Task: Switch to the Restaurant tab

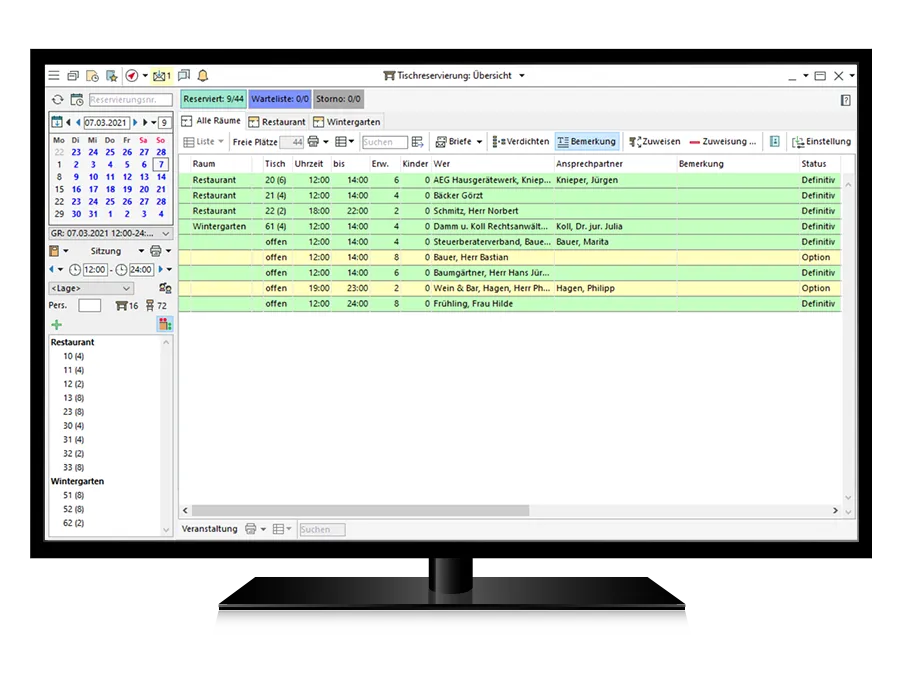Action: click(277, 122)
